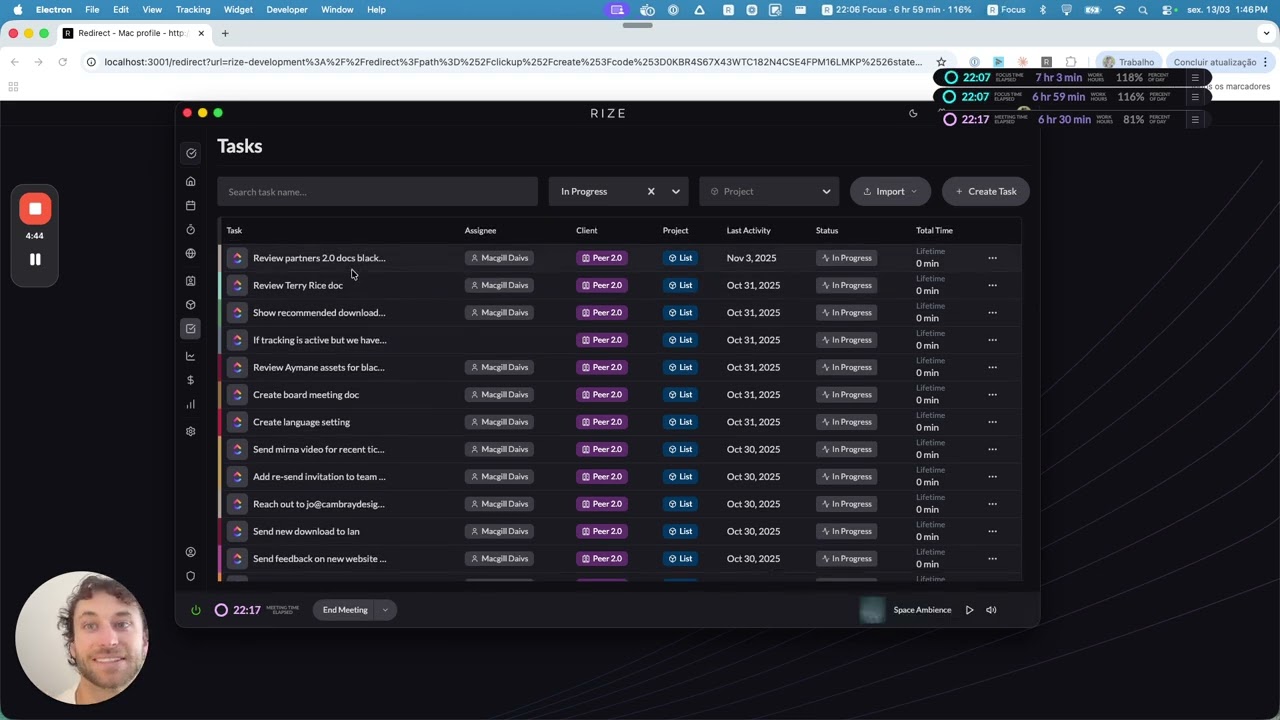The image size is (1280, 720).
Task: Click the Total Time column header
Action: [934, 230]
